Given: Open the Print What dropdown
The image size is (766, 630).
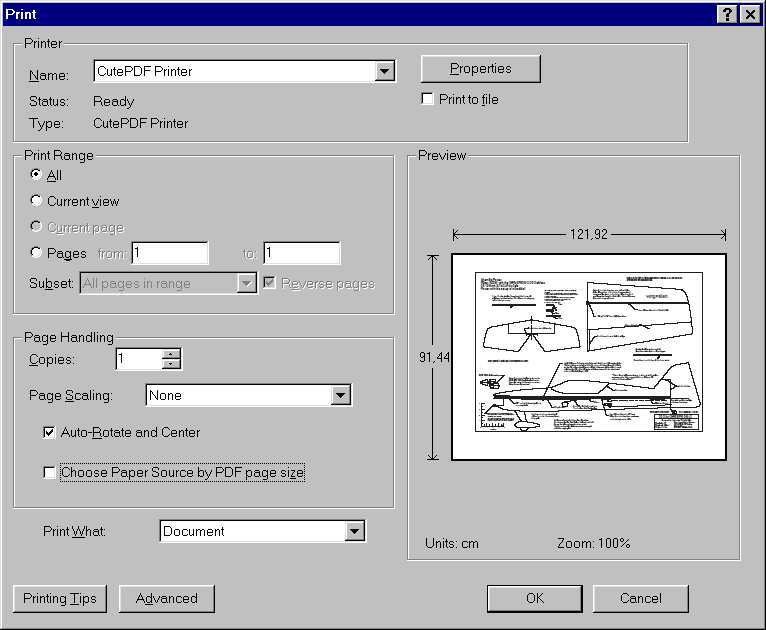Looking at the screenshot, I should (x=355, y=531).
